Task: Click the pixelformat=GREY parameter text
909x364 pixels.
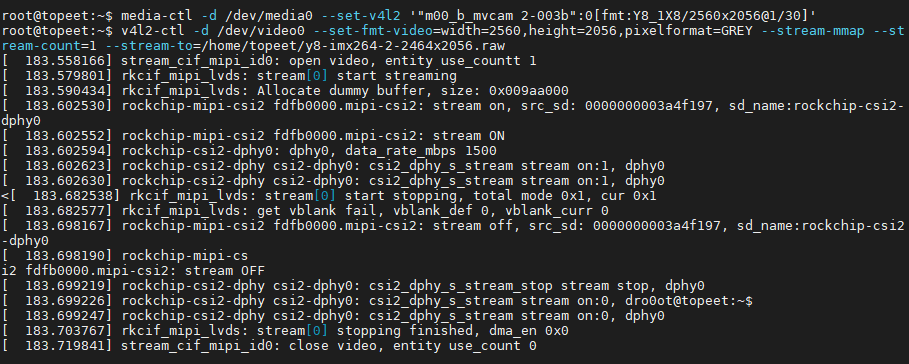Action: click(x=688, y=31)
